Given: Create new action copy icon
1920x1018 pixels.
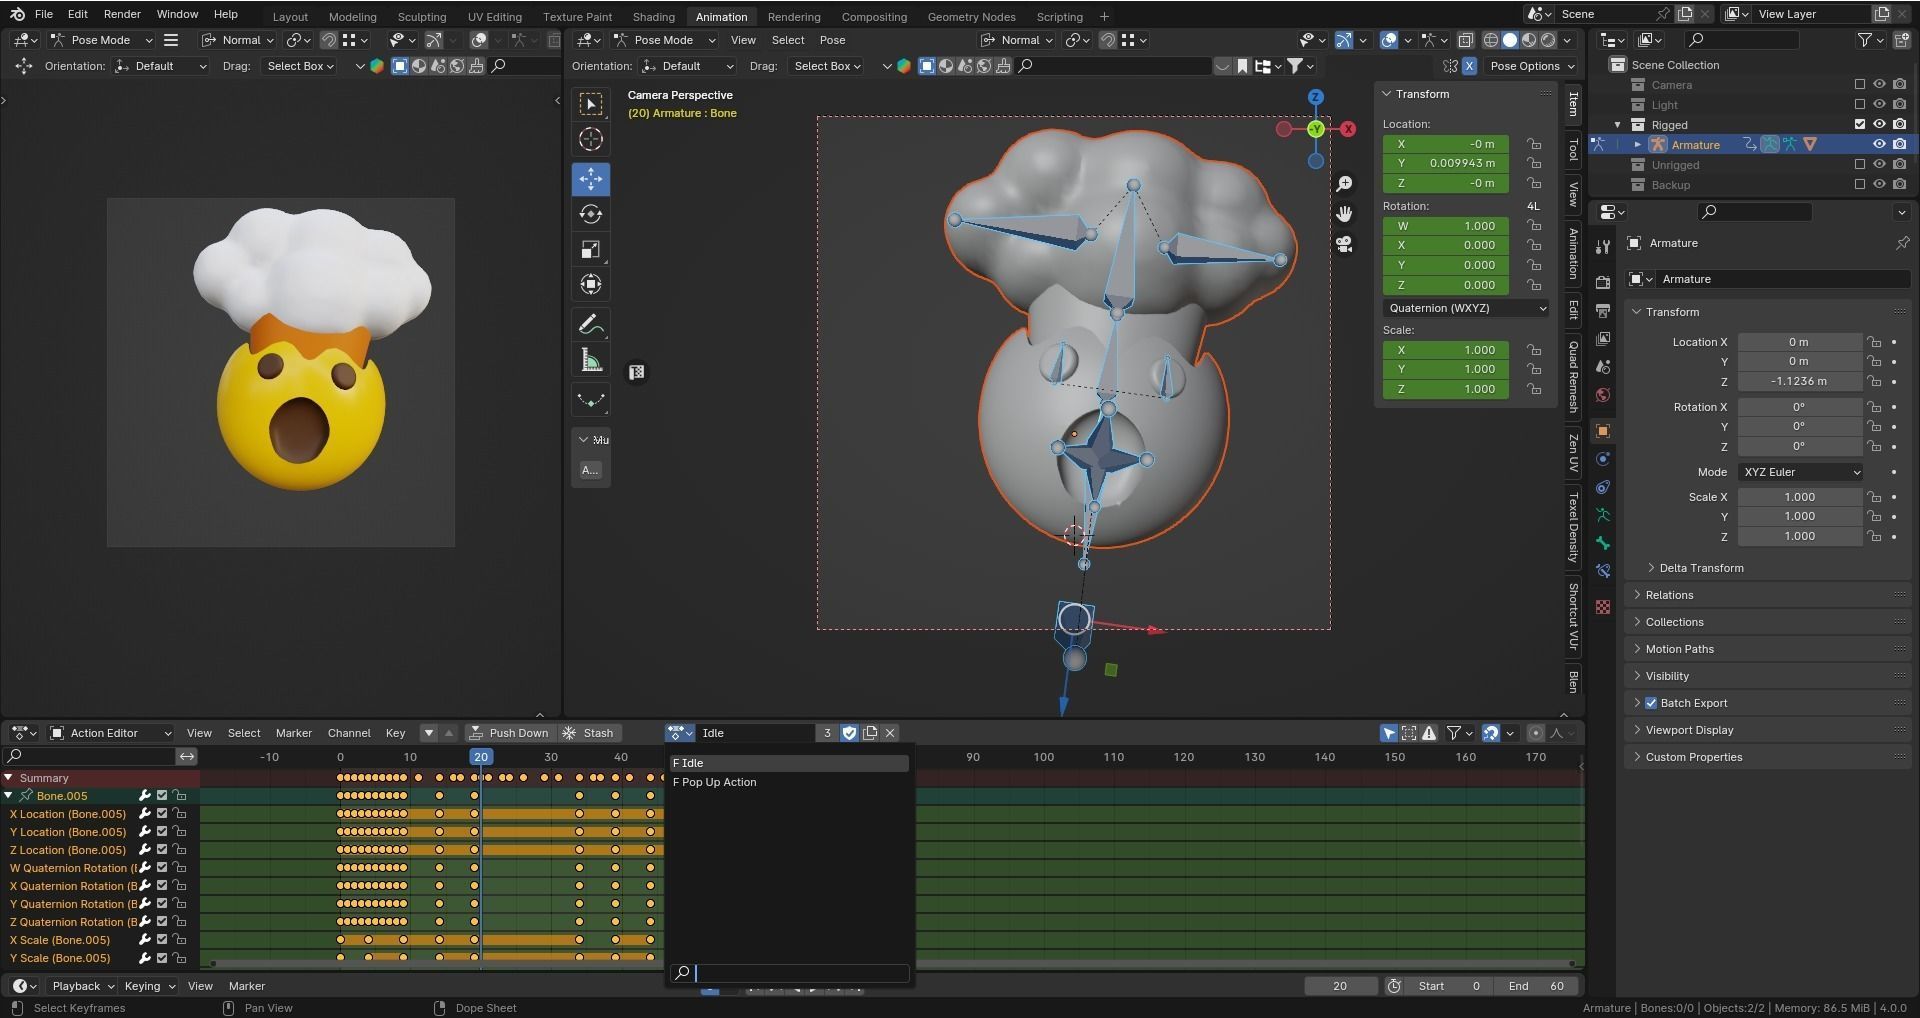Looking at the screenshot, I should coord(870,733).
